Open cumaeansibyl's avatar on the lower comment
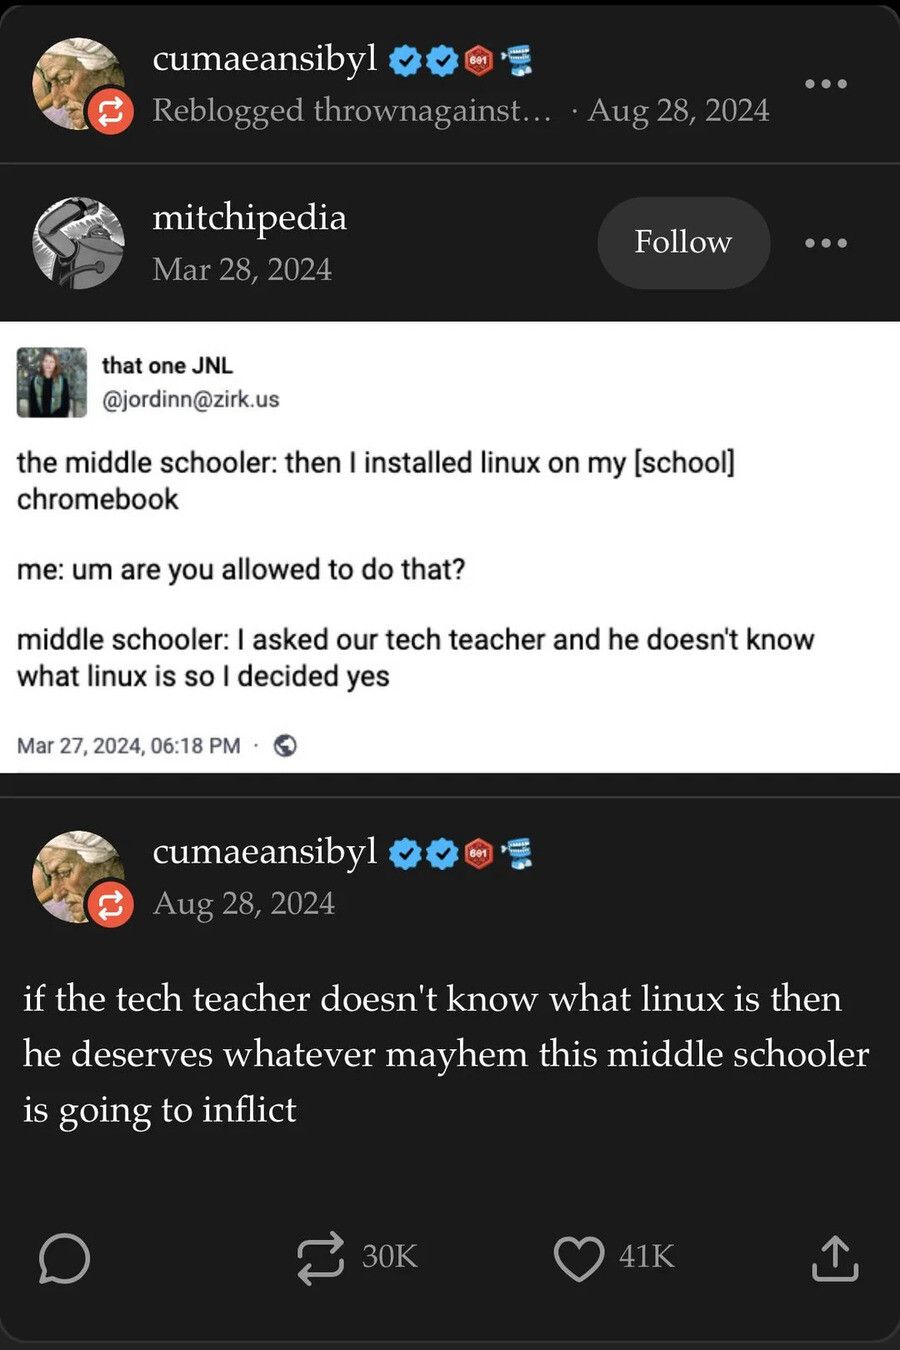900x1350 pixels. click(78, 877)
